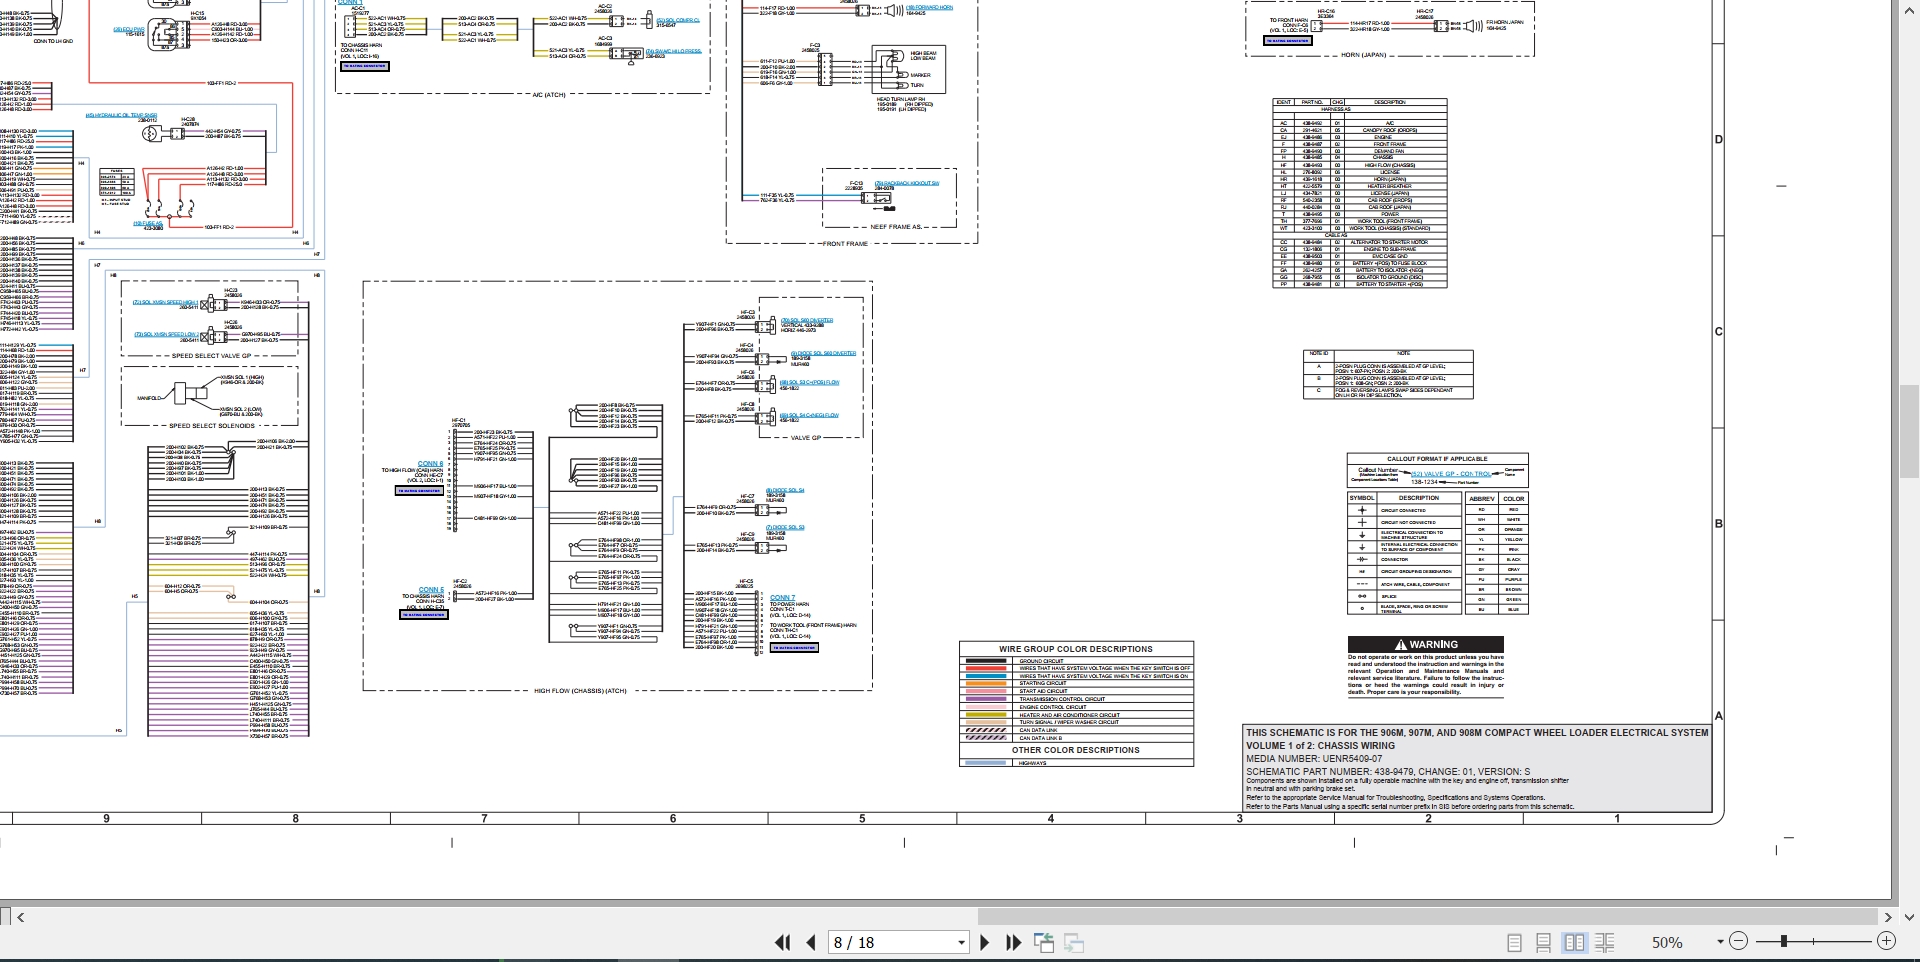Image resolution: width=1920 pixels, height=962 pixels.
Task: Switch to continuous page scrolling layout
Action: click(1544, 942)
